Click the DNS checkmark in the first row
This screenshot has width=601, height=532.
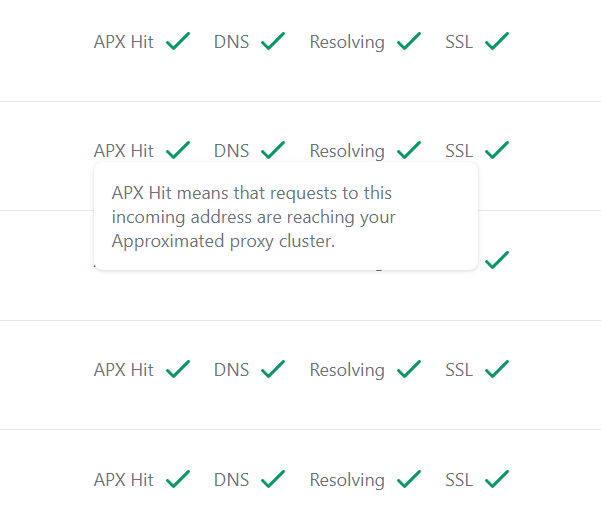click(x=273, y=41)
